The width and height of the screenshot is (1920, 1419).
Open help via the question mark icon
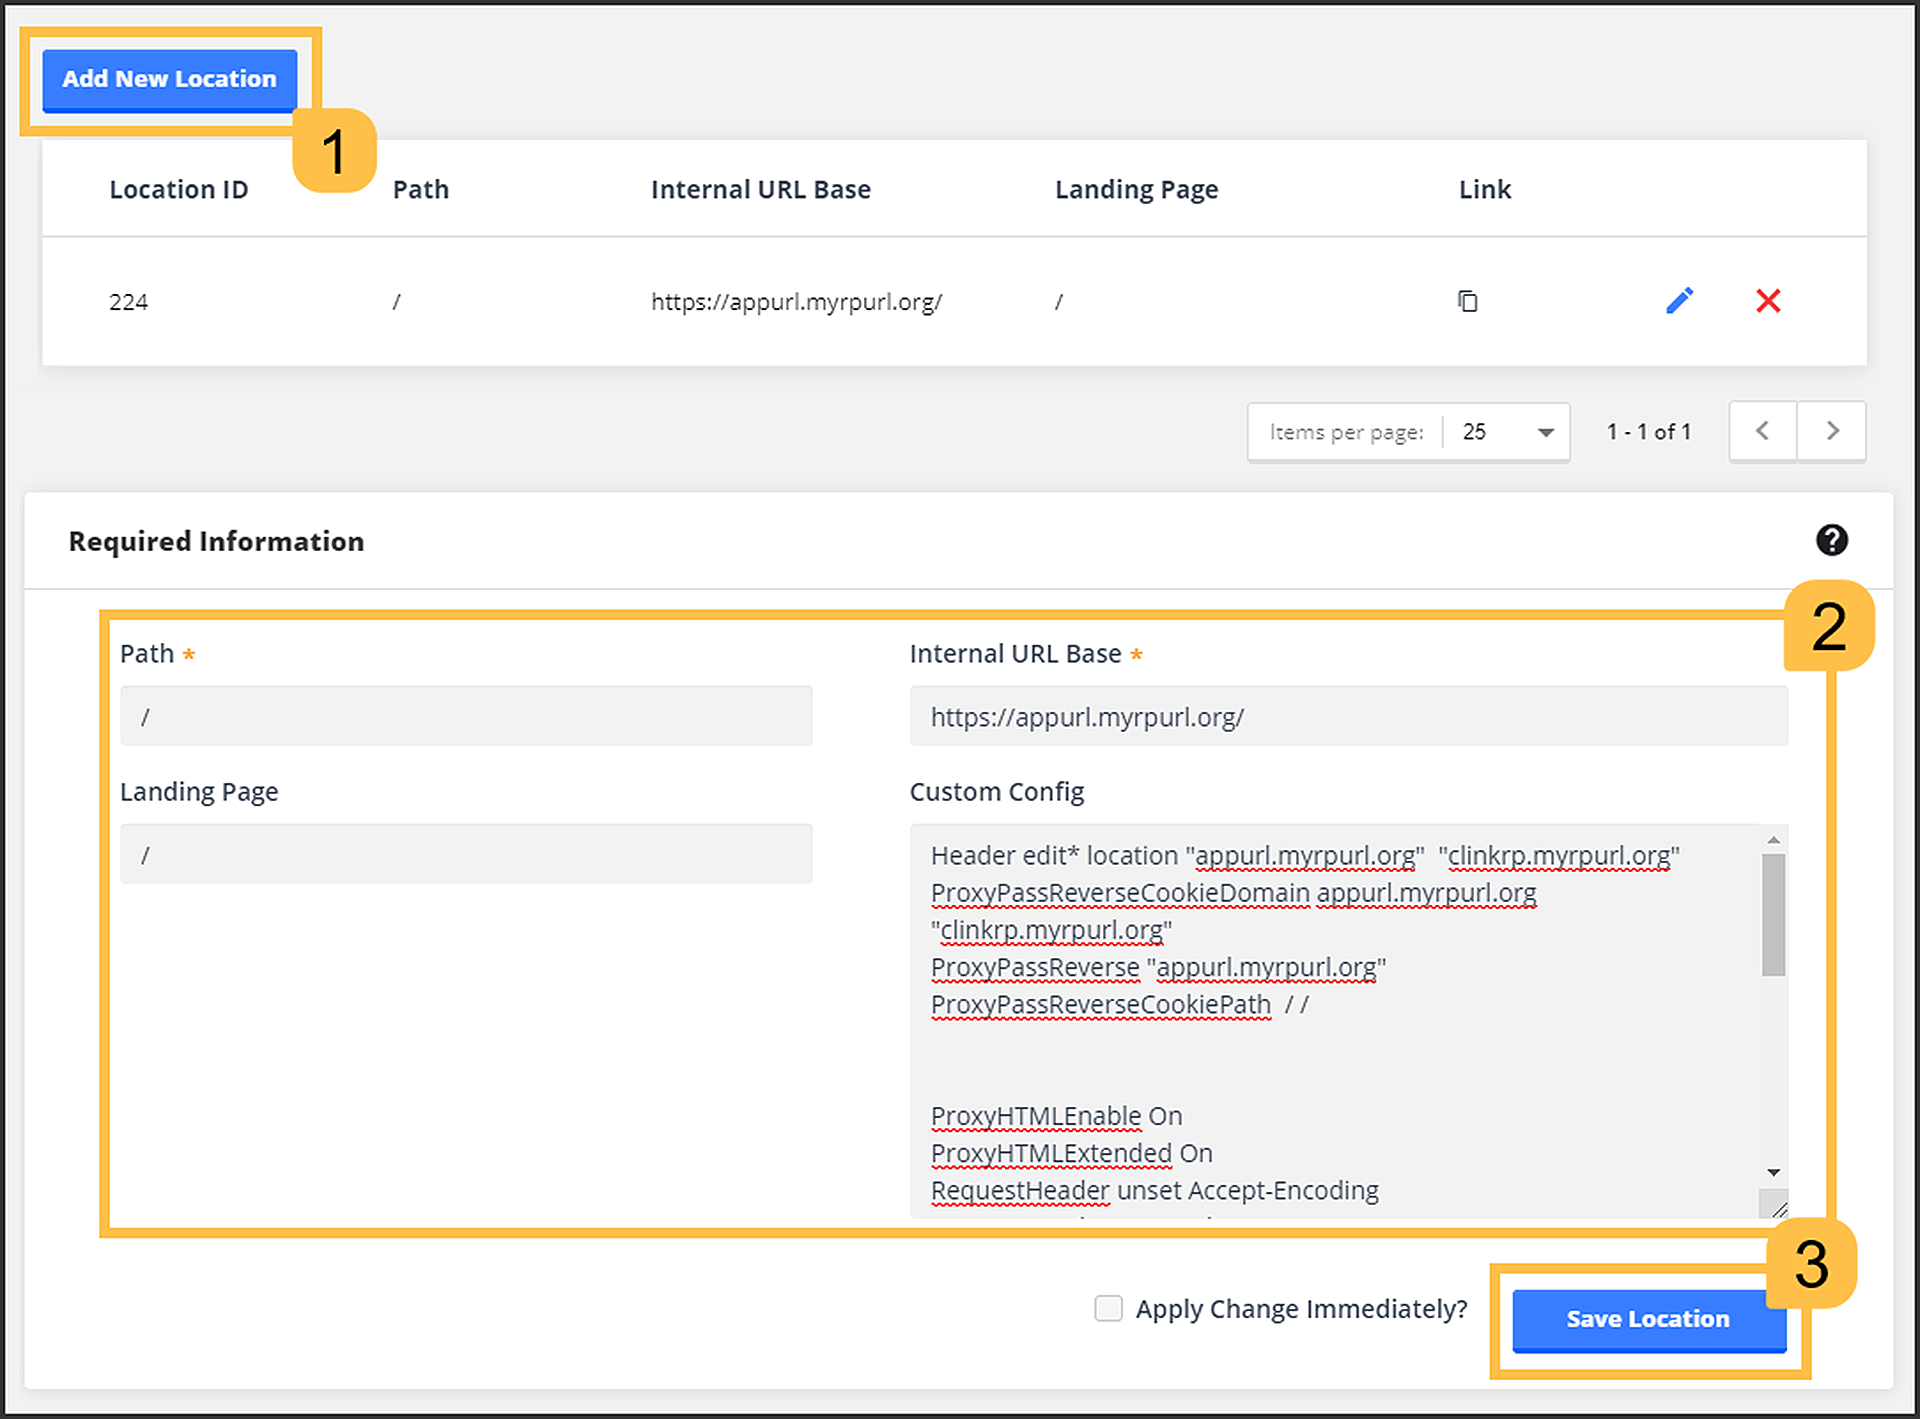pos(1833,541)
